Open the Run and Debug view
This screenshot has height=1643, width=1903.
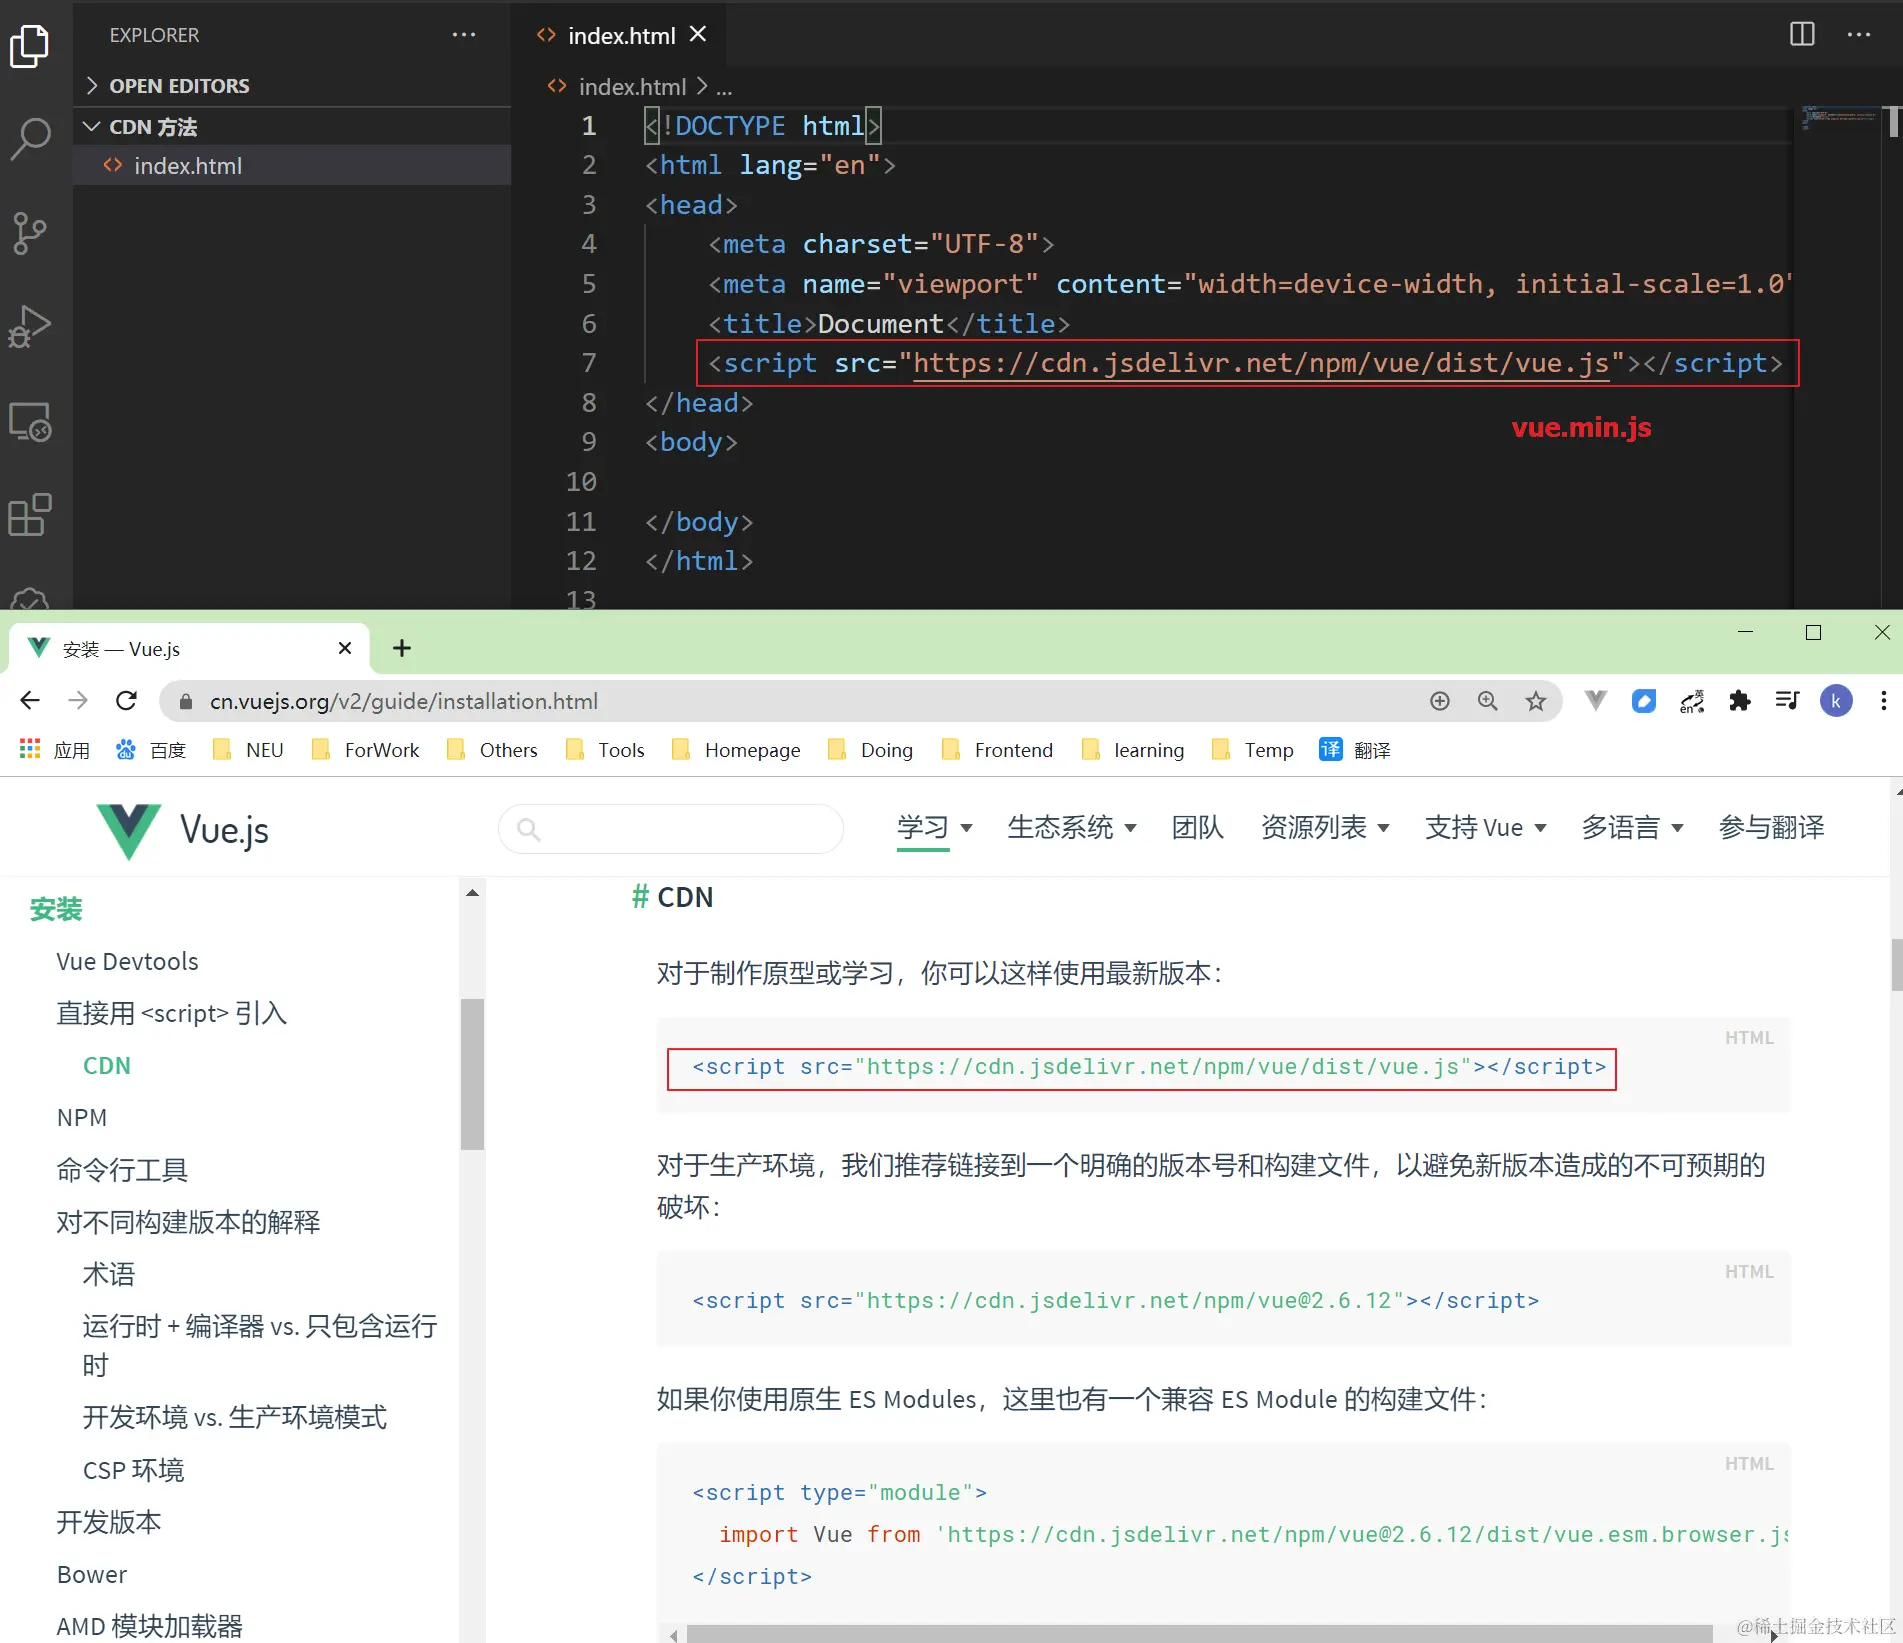pyautogui.click(x=30, y=327)
